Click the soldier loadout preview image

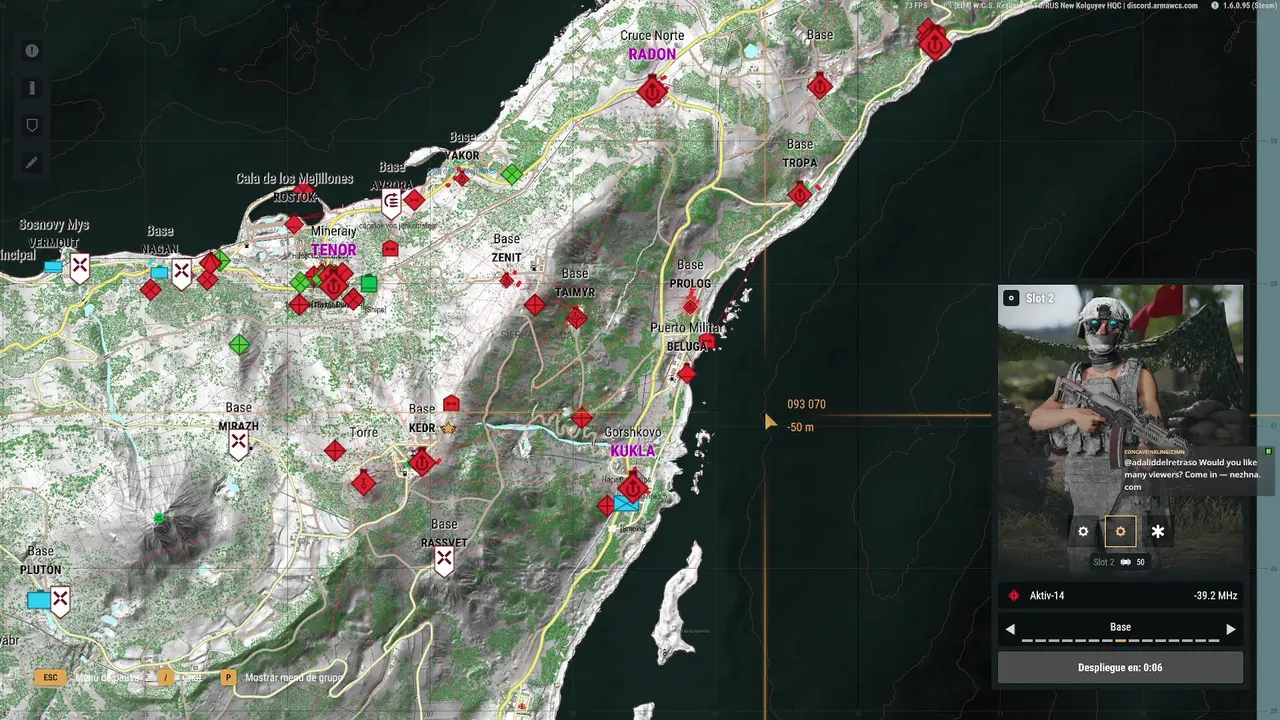click(1120, 428)
